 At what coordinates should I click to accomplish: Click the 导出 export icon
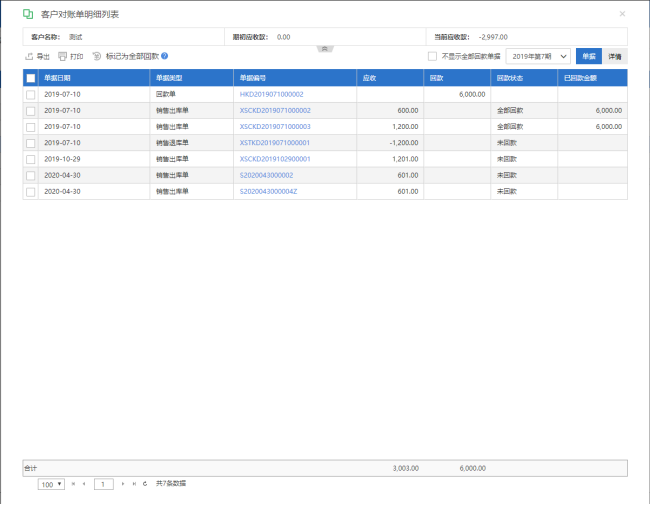point(29,56)
